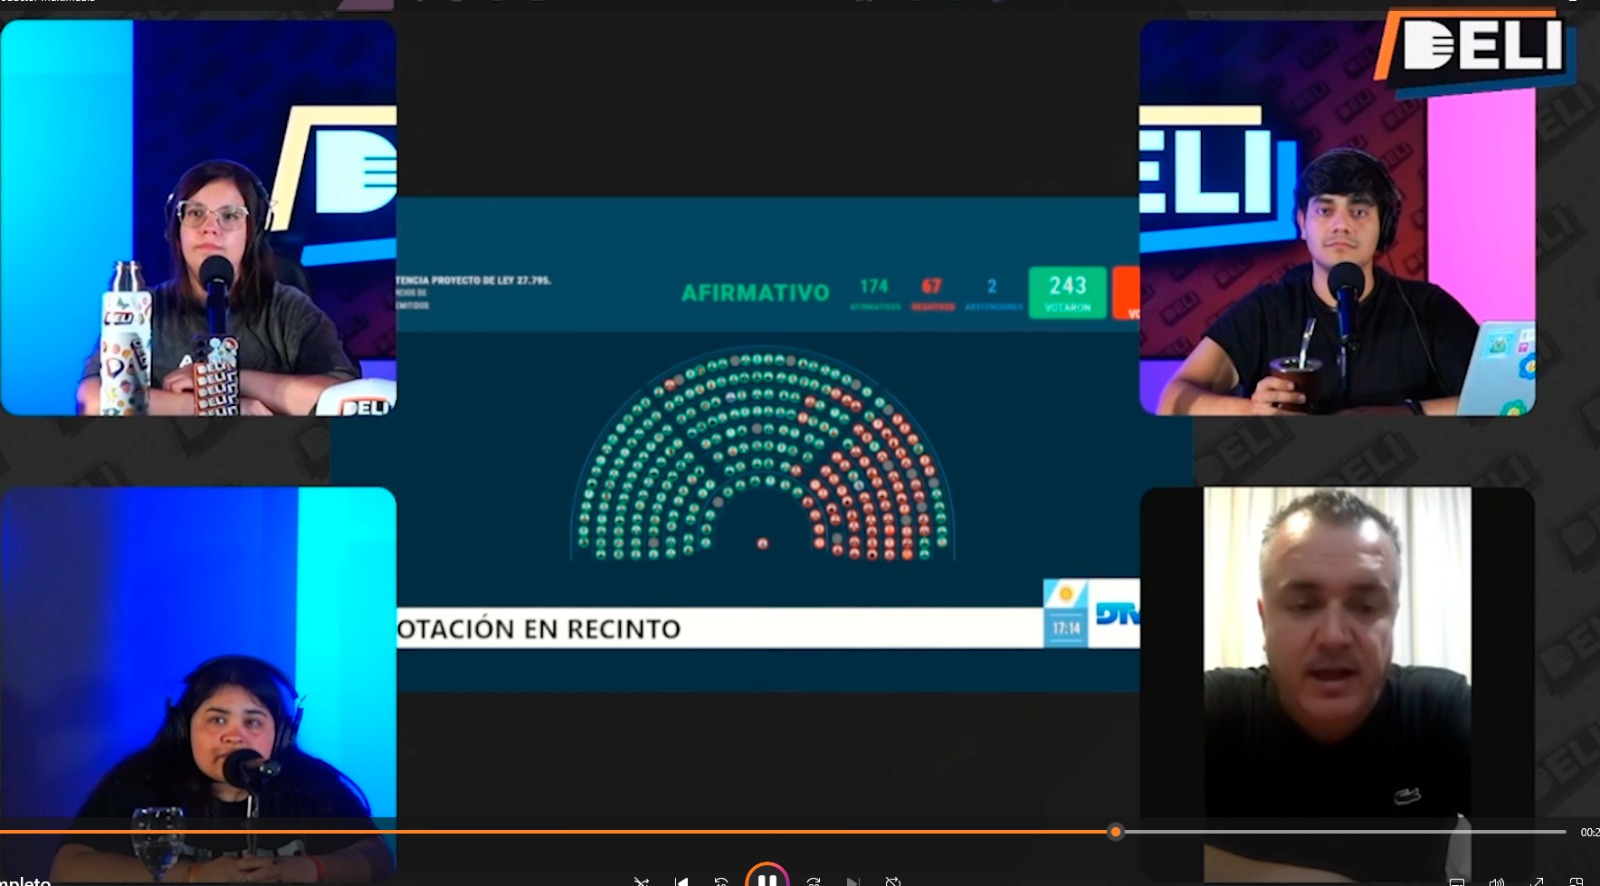Click the elapsed time display
Viewport: 1600px width, 886px height.
(1588, 832)
